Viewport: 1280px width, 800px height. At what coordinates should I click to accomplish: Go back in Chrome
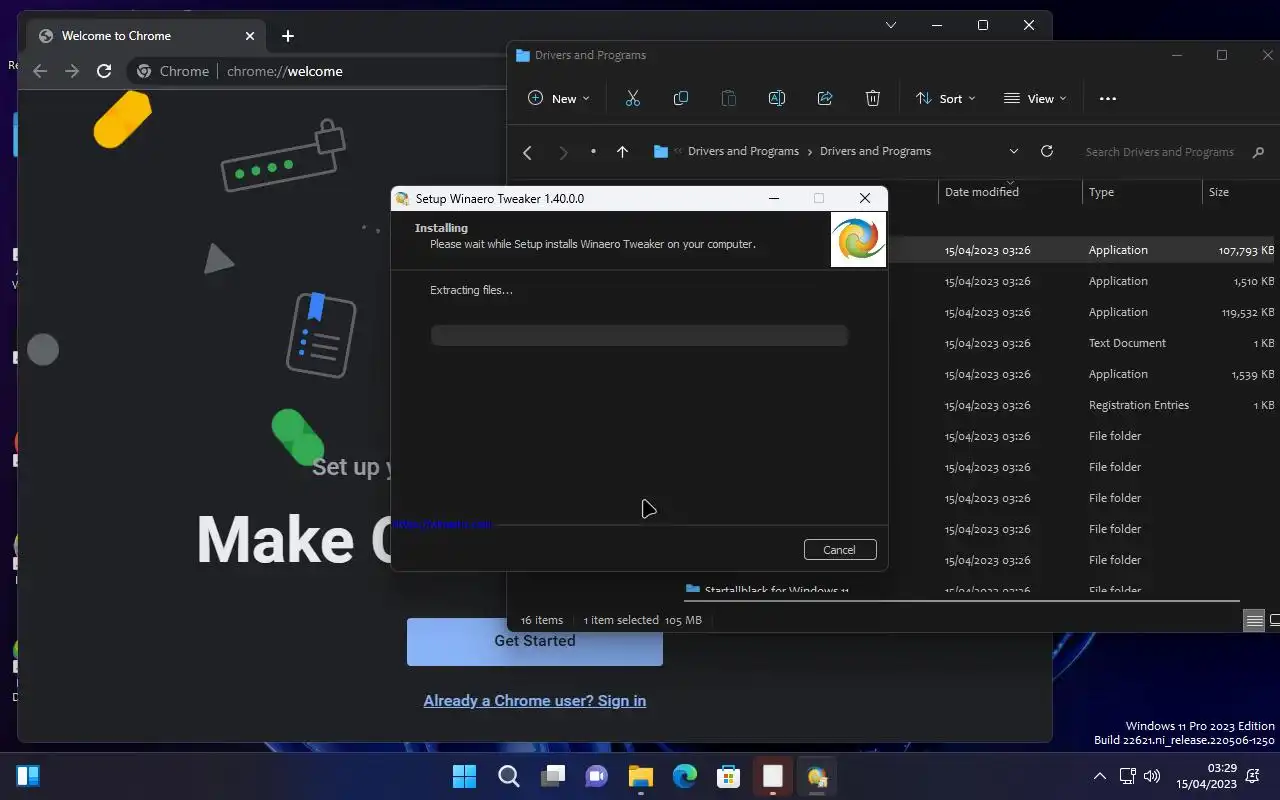40,71
